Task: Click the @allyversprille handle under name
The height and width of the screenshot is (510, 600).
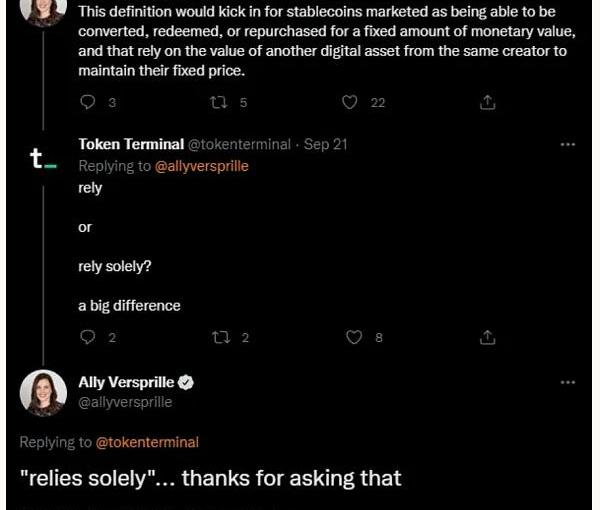Action: [x=125, y=402]
